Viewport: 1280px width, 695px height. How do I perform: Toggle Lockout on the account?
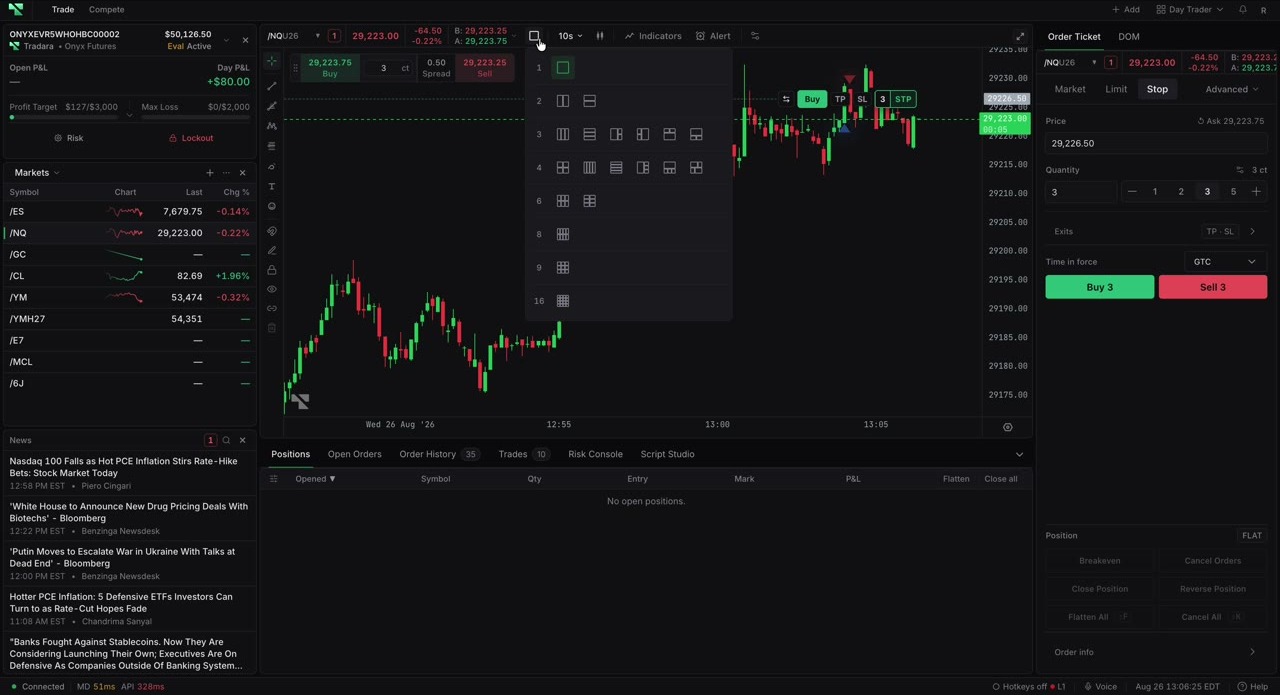(x=190, y=138)
